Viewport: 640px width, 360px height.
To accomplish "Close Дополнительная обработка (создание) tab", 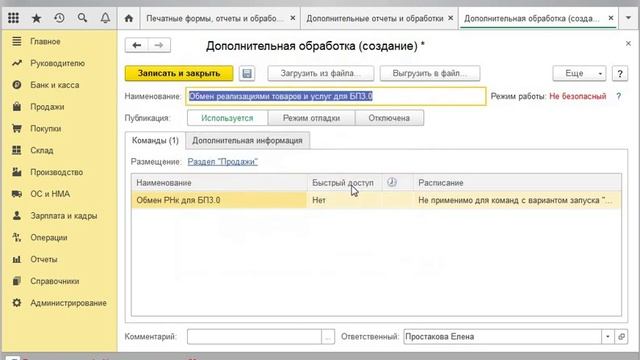I will coord(611,18).
